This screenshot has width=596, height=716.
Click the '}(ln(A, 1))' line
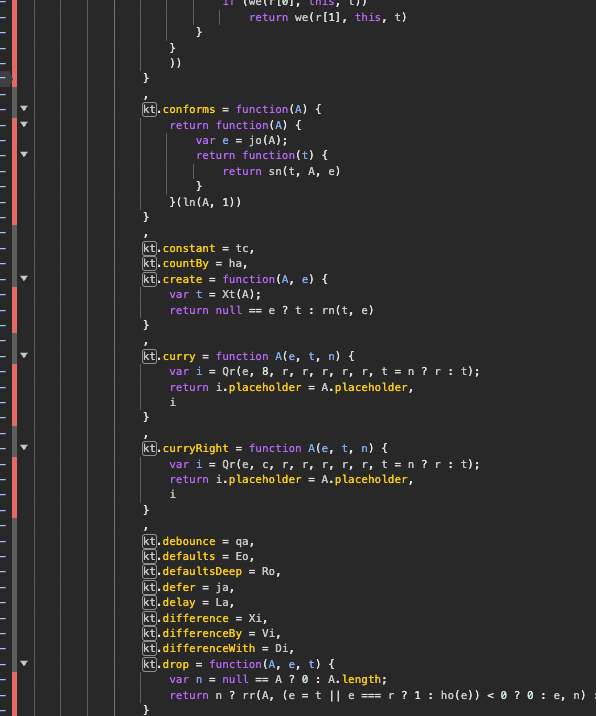[x=205, y=202]
